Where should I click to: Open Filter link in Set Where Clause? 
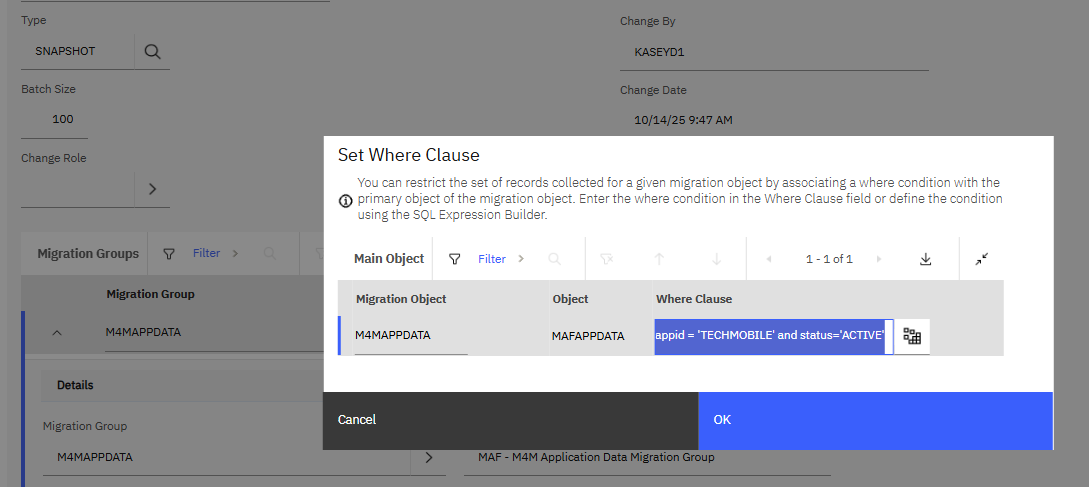click(492, 259)
